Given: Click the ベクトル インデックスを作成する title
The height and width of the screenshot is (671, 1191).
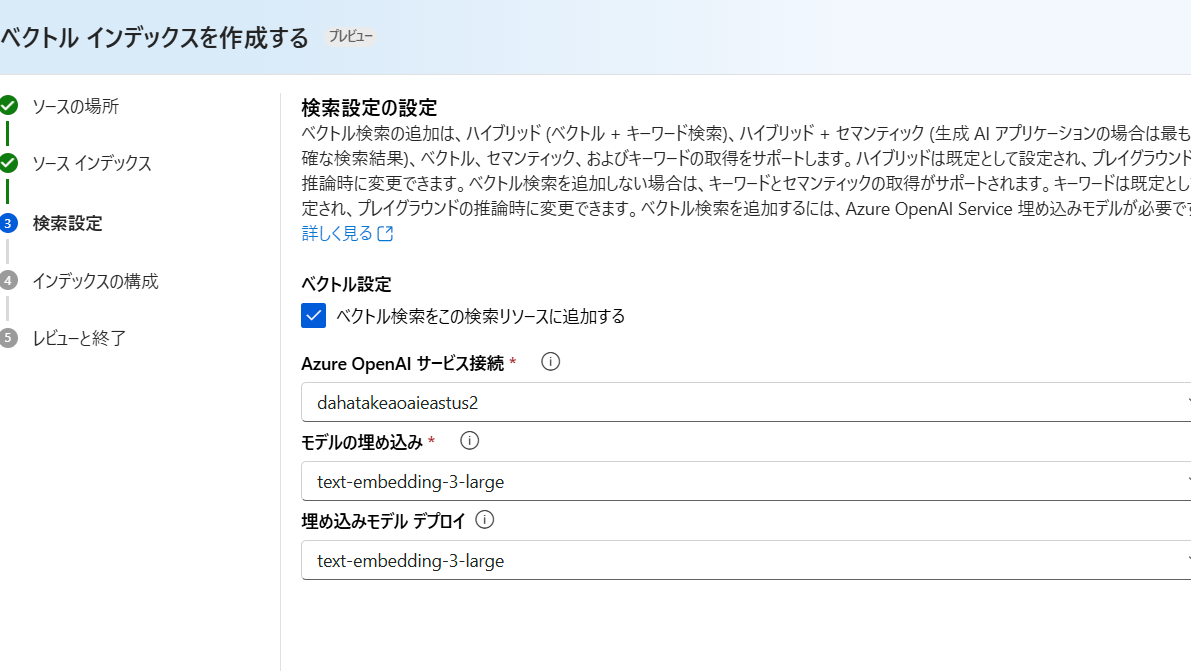Looking at the screenshot, I should coord(154,37).
